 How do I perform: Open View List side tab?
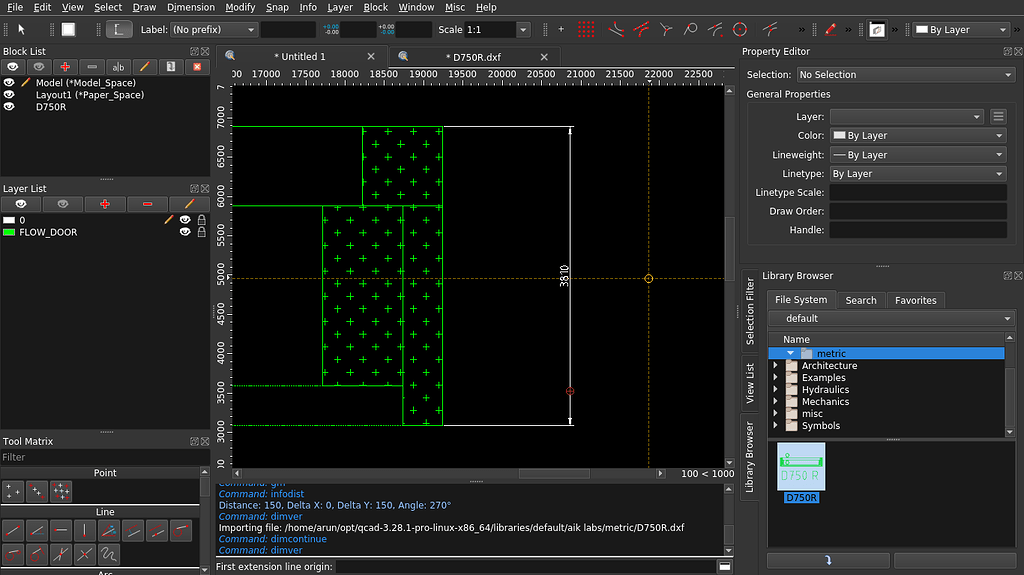750,384
